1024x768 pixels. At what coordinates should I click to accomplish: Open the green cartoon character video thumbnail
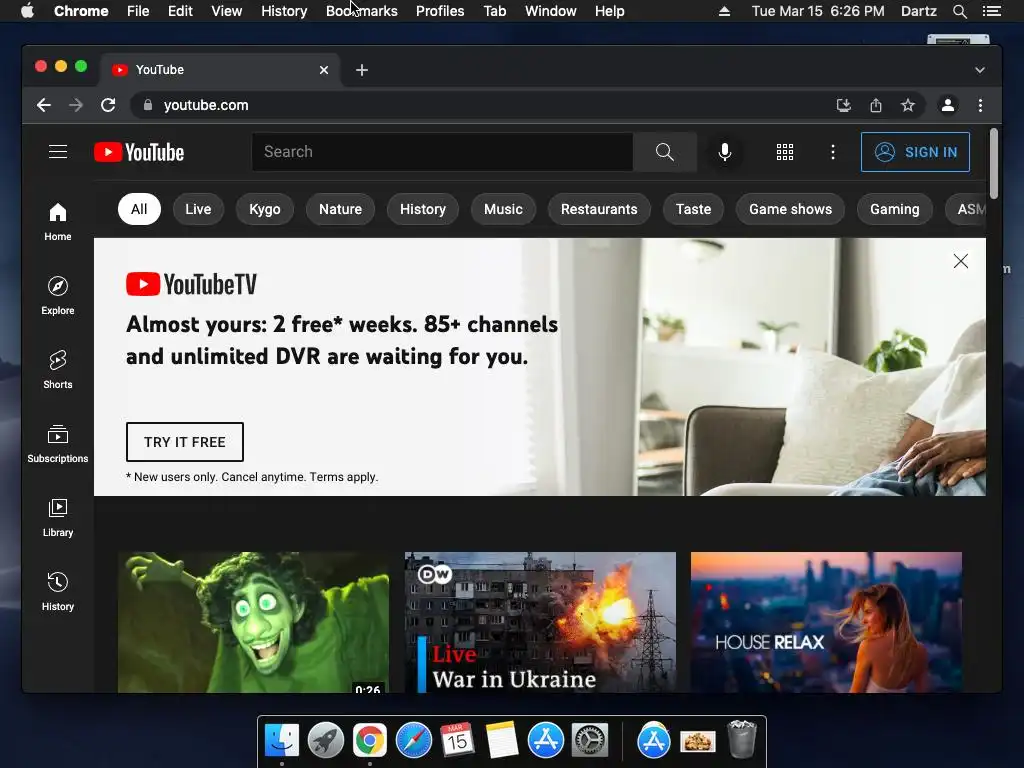(x=253, y=622)
